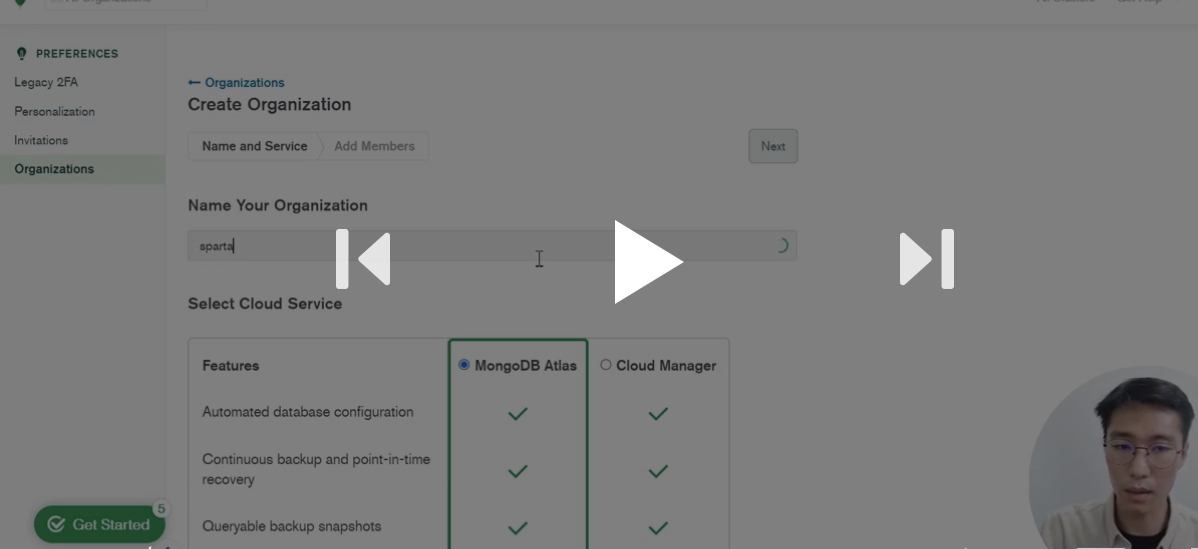Select Organizations in the sidebar
Viewport: 1198px width, 549px height.
coord(82,169)
